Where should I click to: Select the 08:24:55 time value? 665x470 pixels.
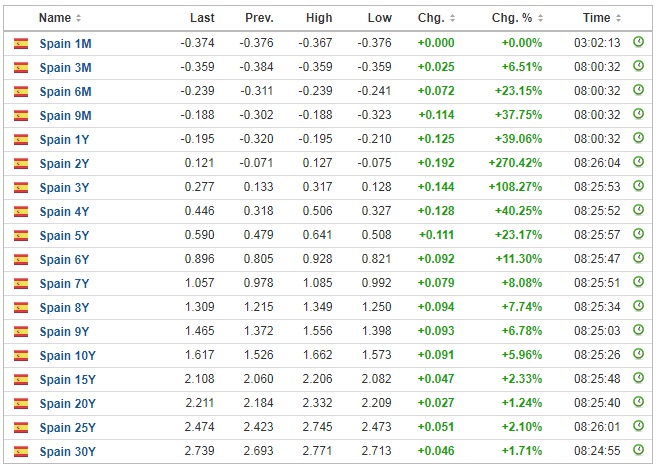597,450
